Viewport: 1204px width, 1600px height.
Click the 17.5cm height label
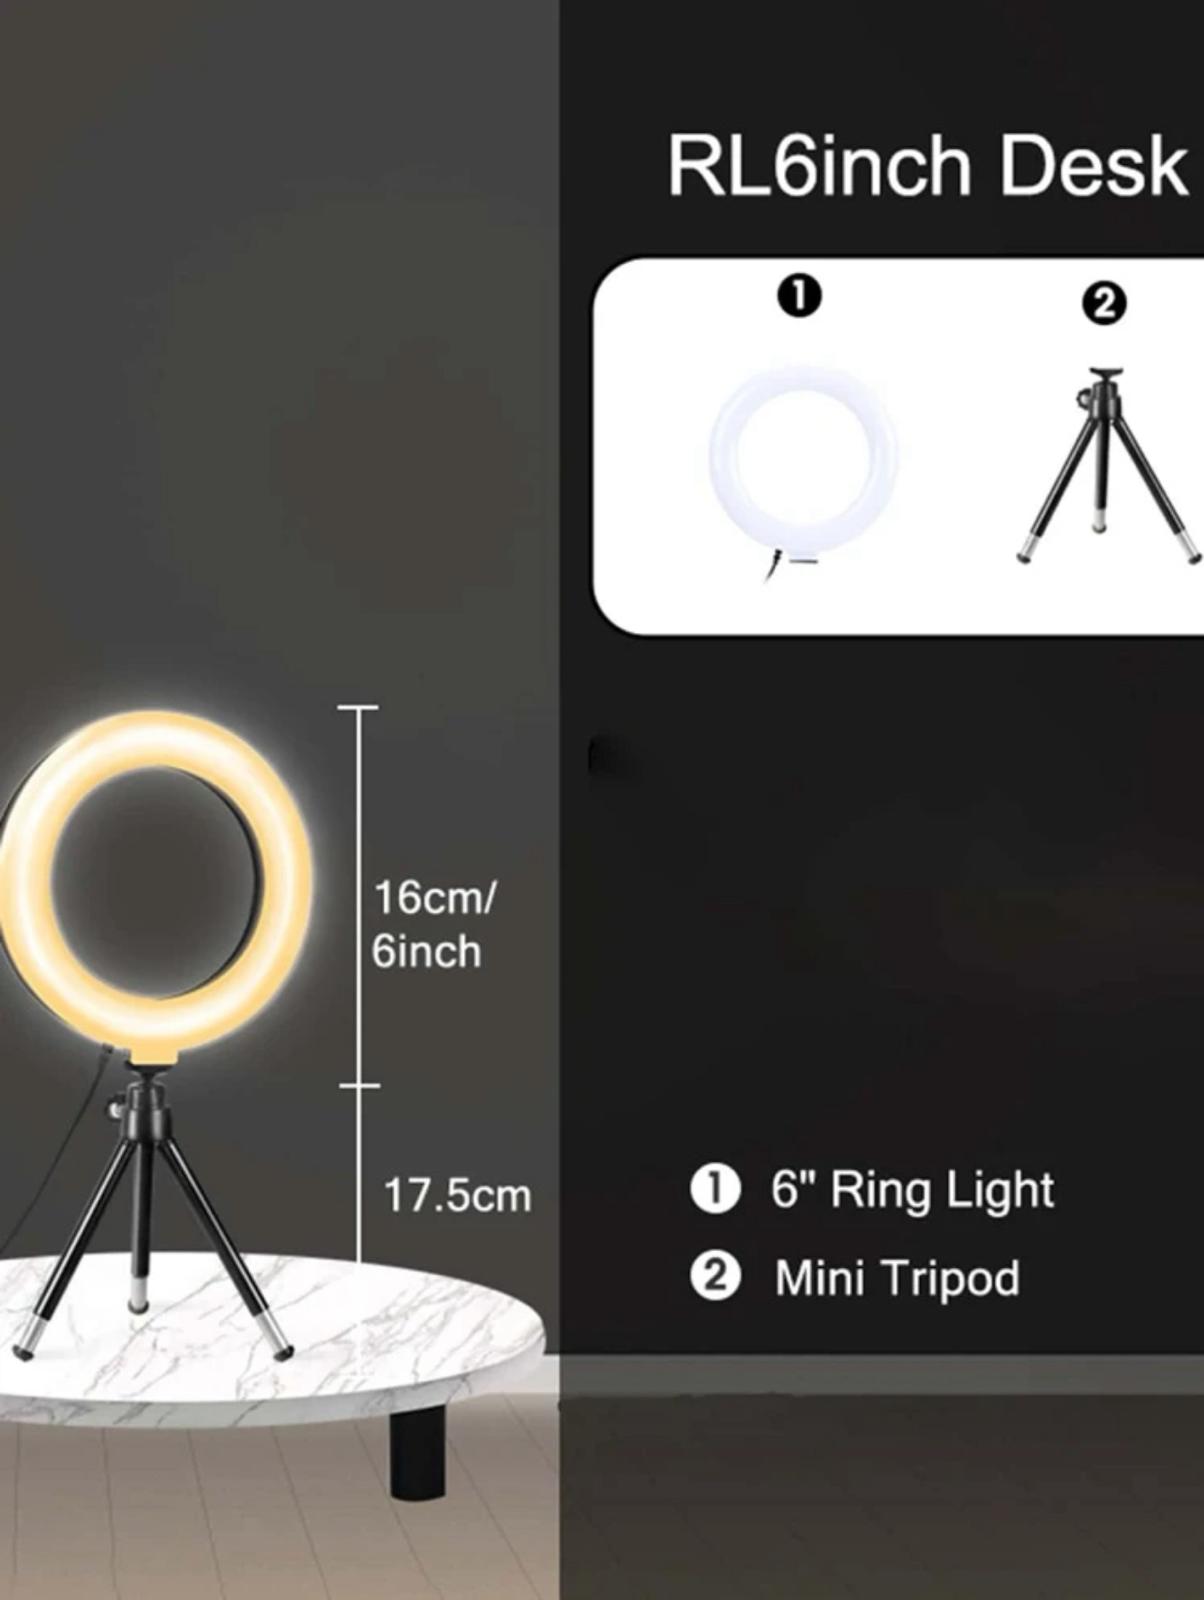[457, 1196]
